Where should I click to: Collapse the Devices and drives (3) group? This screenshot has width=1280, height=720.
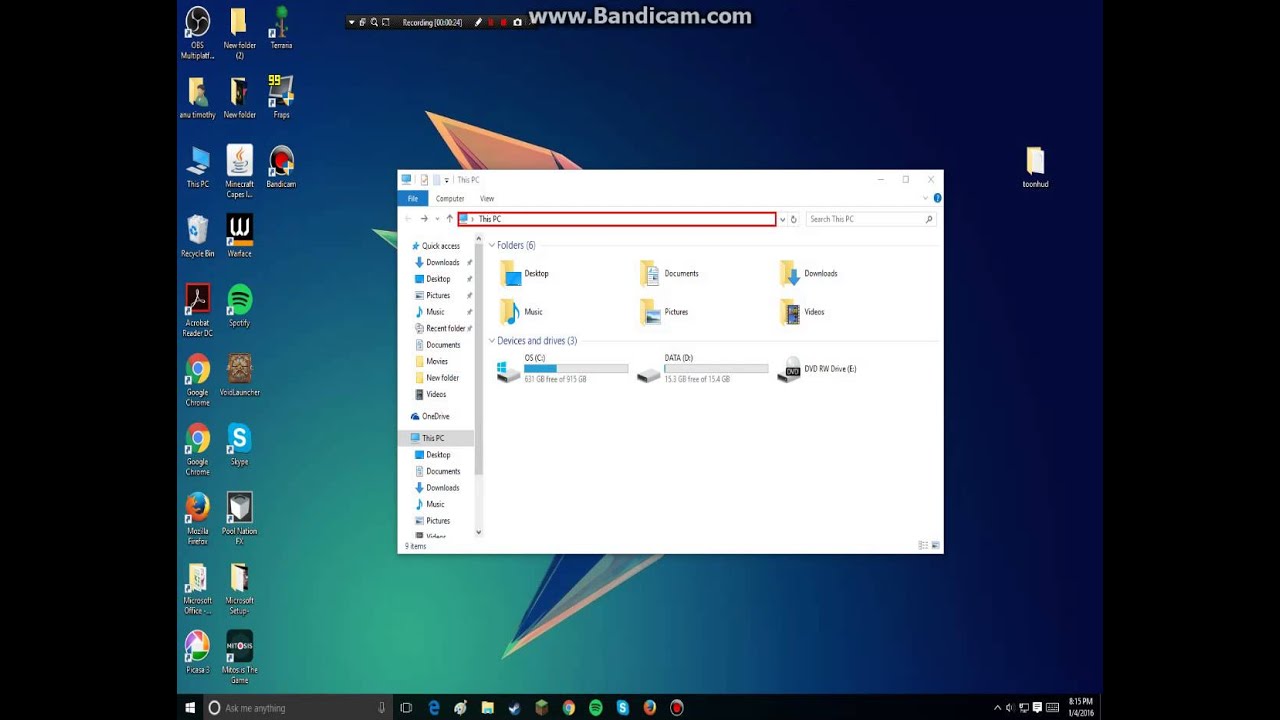(492, 341)
